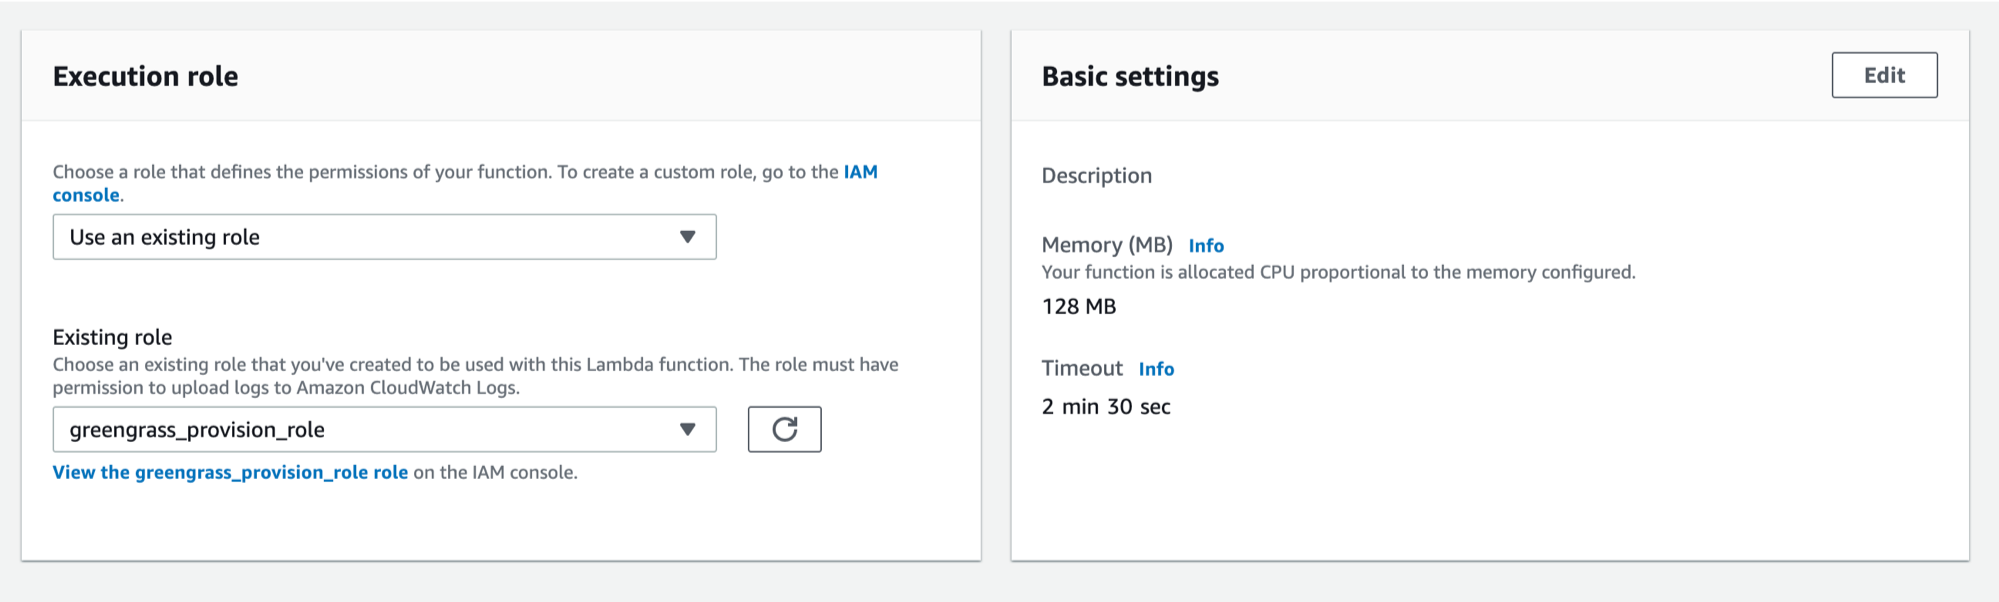Expand the greengrass_provision_role dropdown arrow

click(x=687, y=429)
